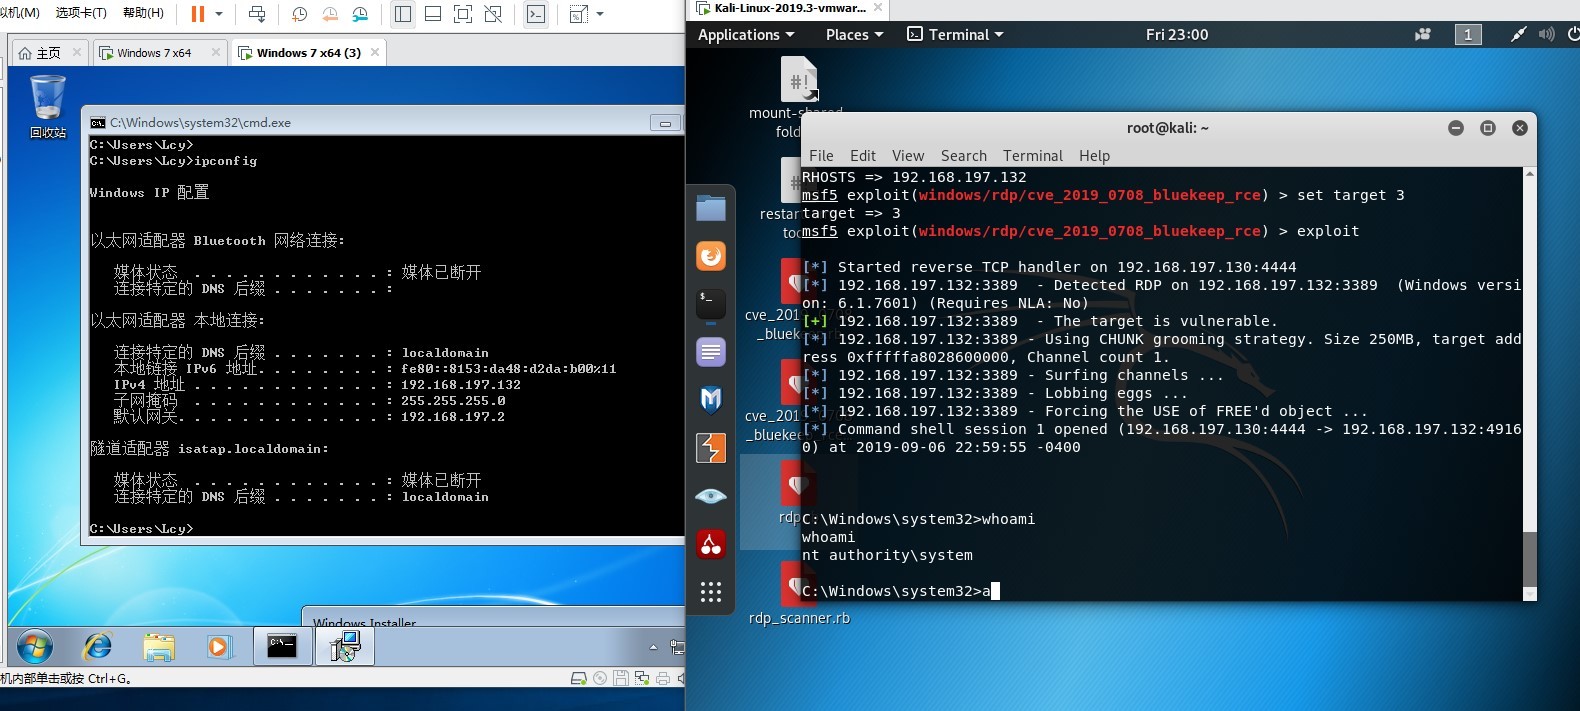Click the Fri 23:00 clock
1580x711 pixels.
[x=1177, y=35]
